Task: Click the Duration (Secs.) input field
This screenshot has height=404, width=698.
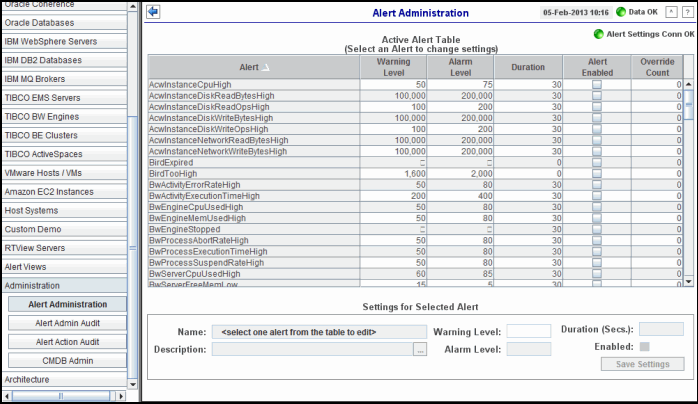Action: pos(661,329)
